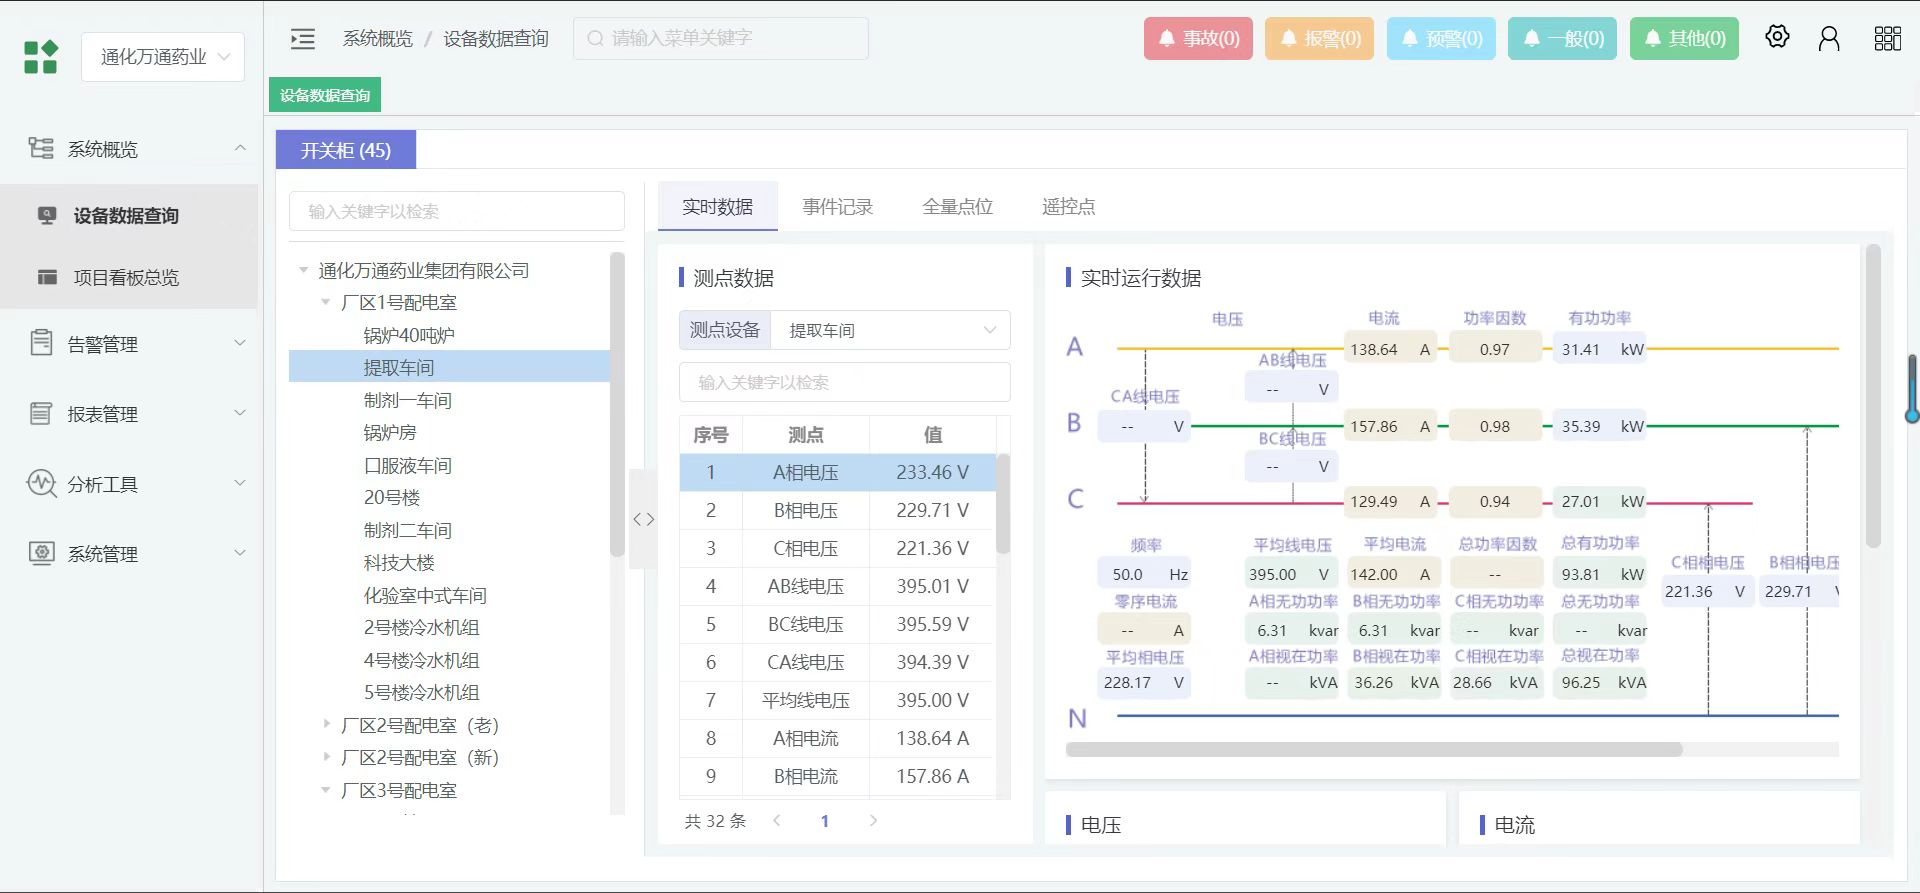This screenshot has height=893, width=1920.
Task: Open the apps grid icon
Action: [x=1887, y=39]
